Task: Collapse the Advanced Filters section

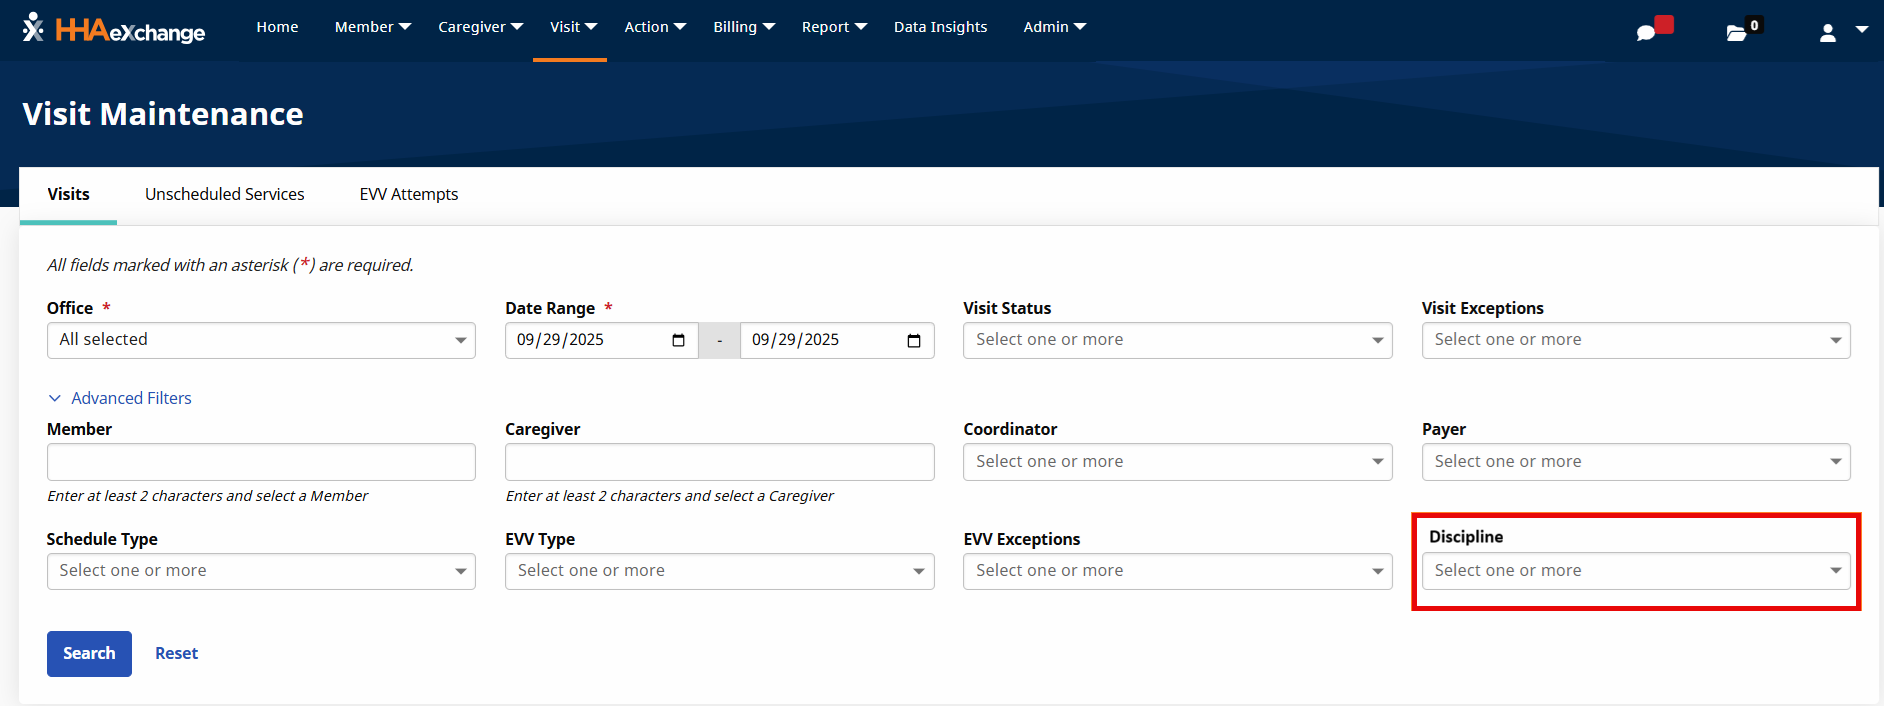Action: [x=120, y=398]
